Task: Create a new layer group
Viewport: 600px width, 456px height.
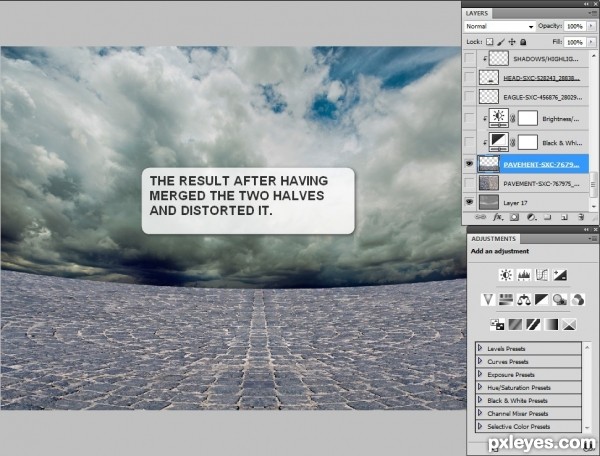Action: pos(548,217)
